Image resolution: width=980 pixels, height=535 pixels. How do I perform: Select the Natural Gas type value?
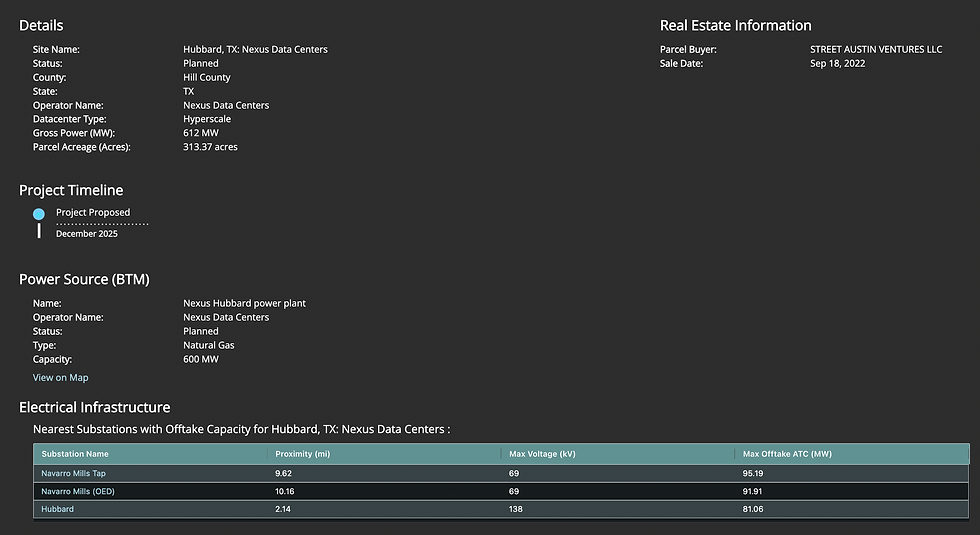click(x=209, y=345)
